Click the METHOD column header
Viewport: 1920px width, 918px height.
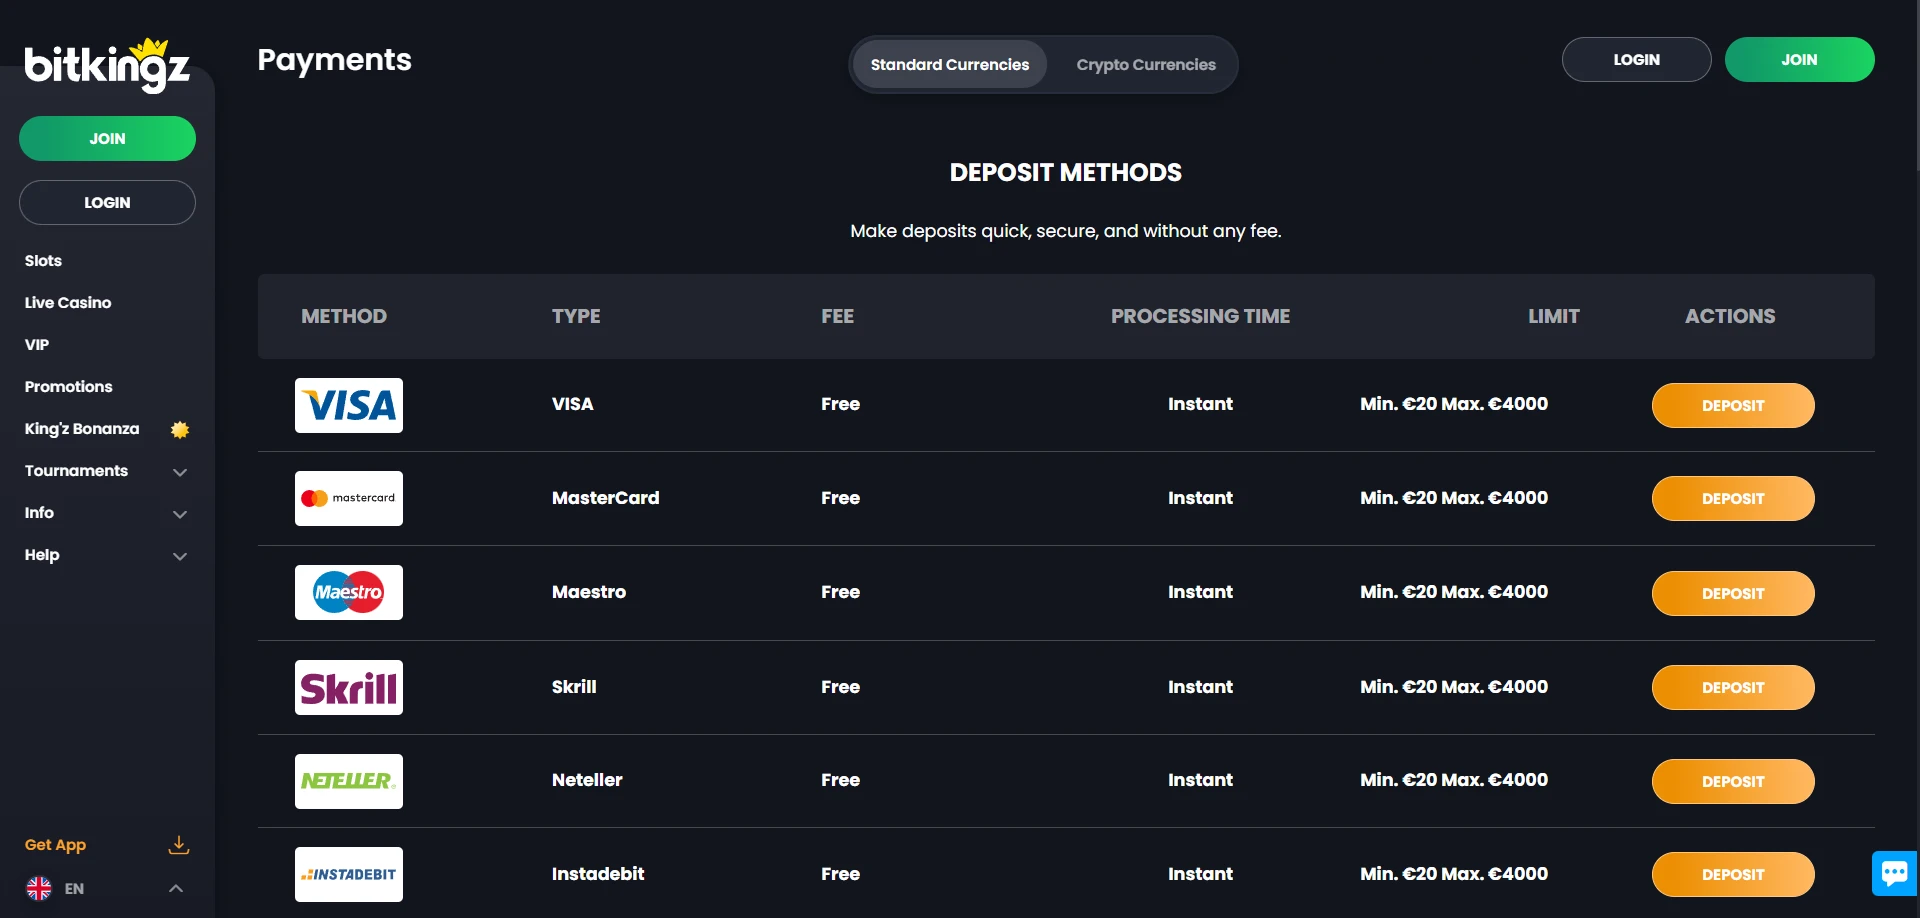(344, 316)
